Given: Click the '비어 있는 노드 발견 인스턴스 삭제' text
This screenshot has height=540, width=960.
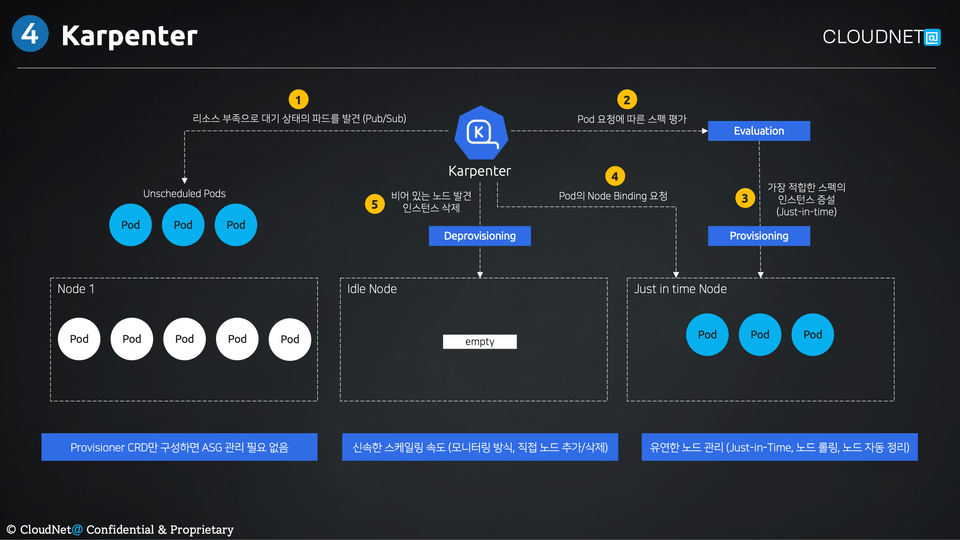Looking at the screenshot, I should 431,201.
